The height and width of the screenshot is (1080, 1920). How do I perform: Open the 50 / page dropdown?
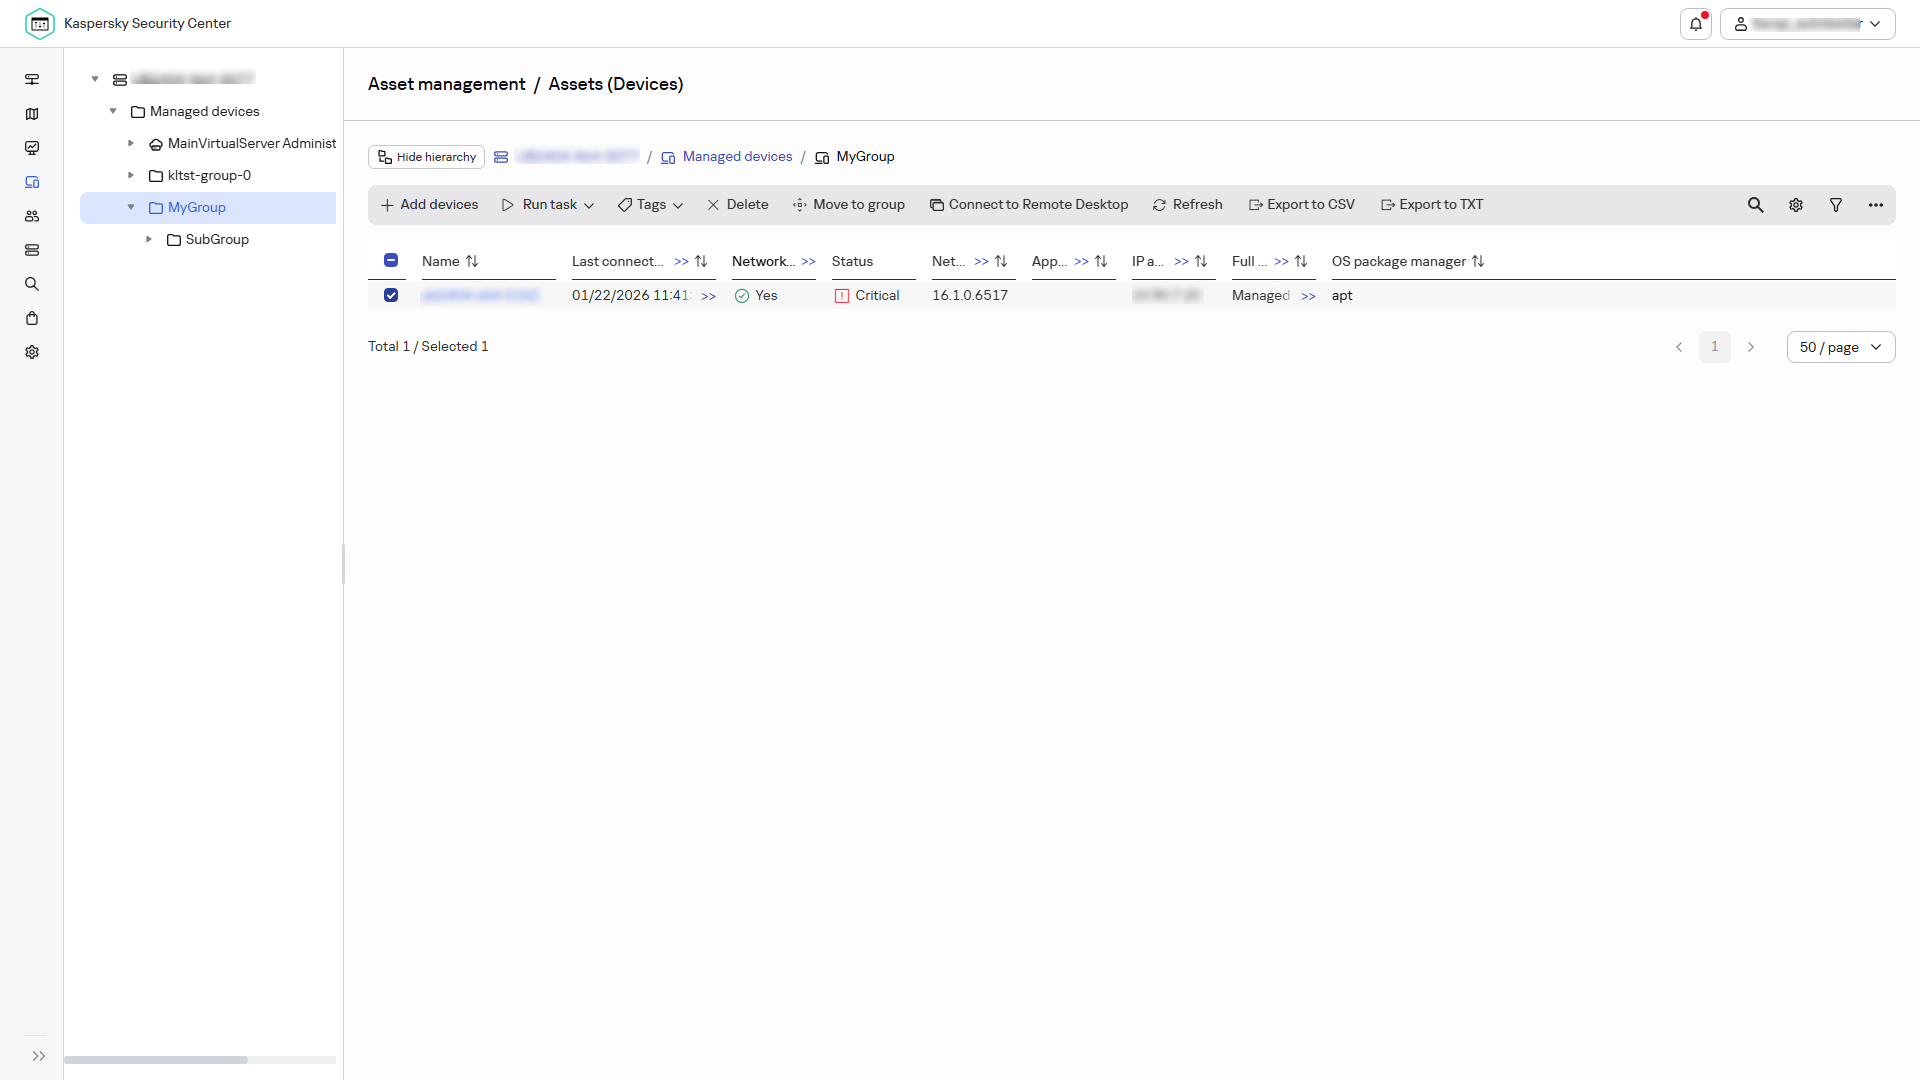pos(1840,347)
